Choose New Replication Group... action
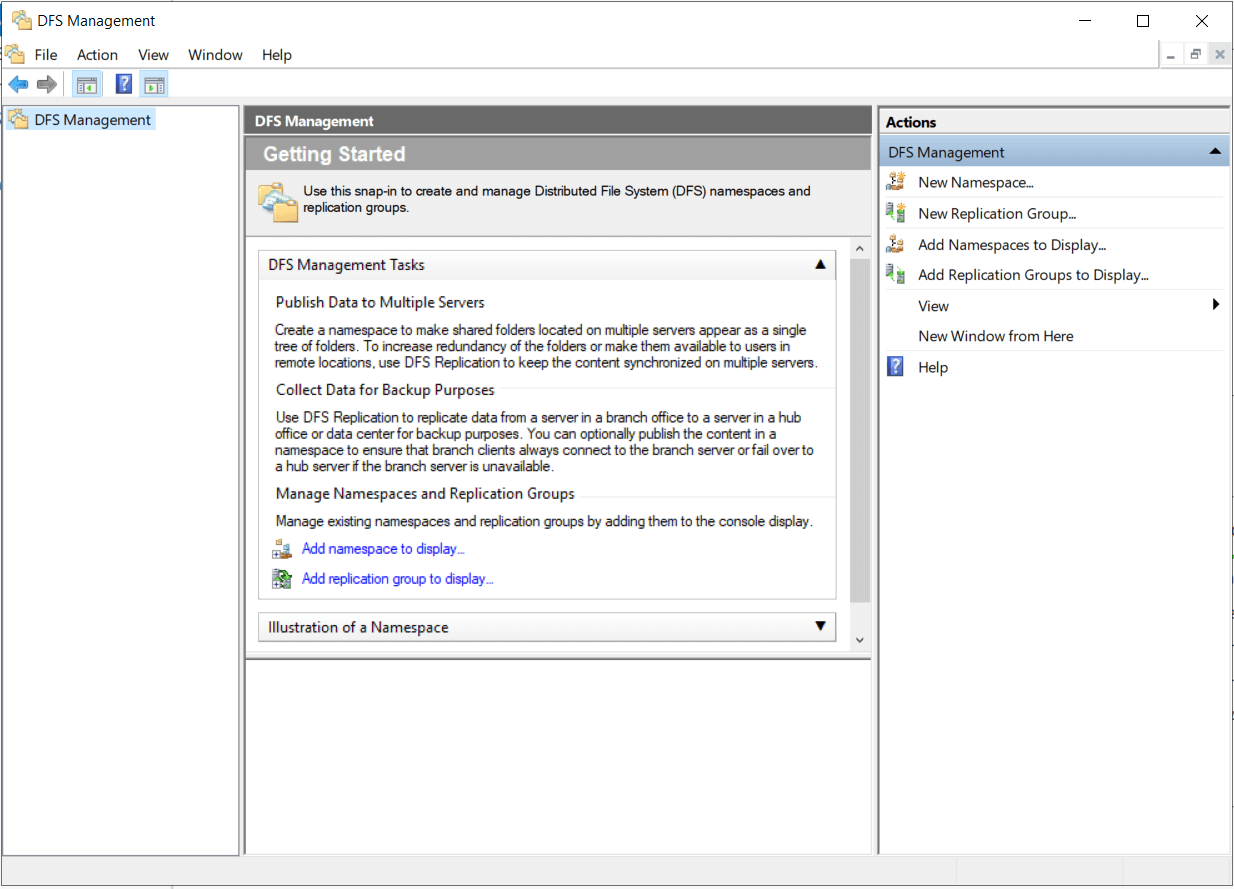 pyautogui.click(x=997, y=214)
